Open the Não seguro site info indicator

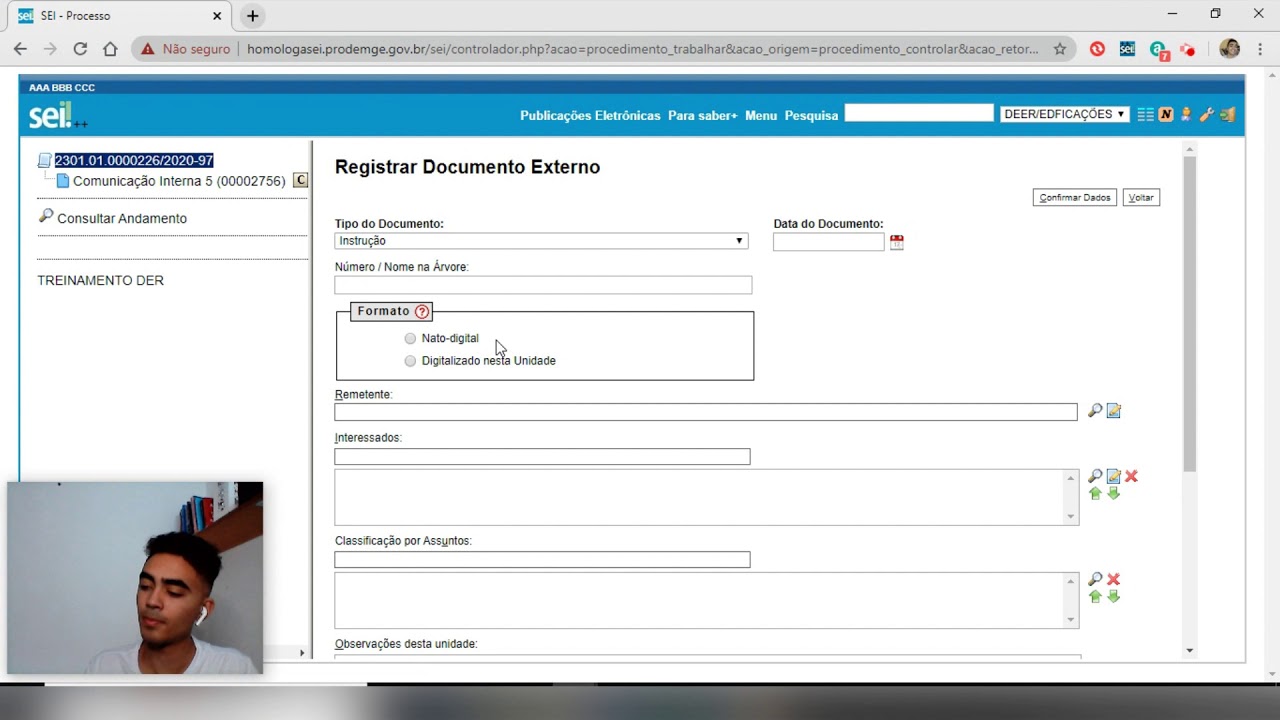pos(186,49)
